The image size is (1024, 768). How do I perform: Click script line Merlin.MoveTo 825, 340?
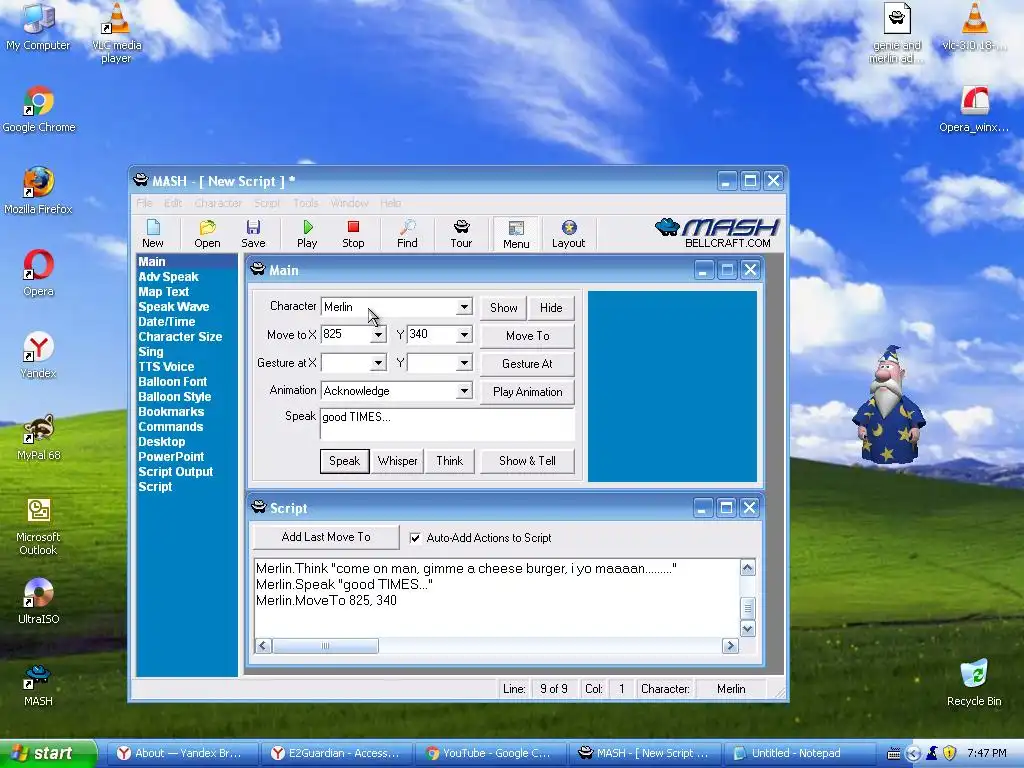[x=327, y=600]
